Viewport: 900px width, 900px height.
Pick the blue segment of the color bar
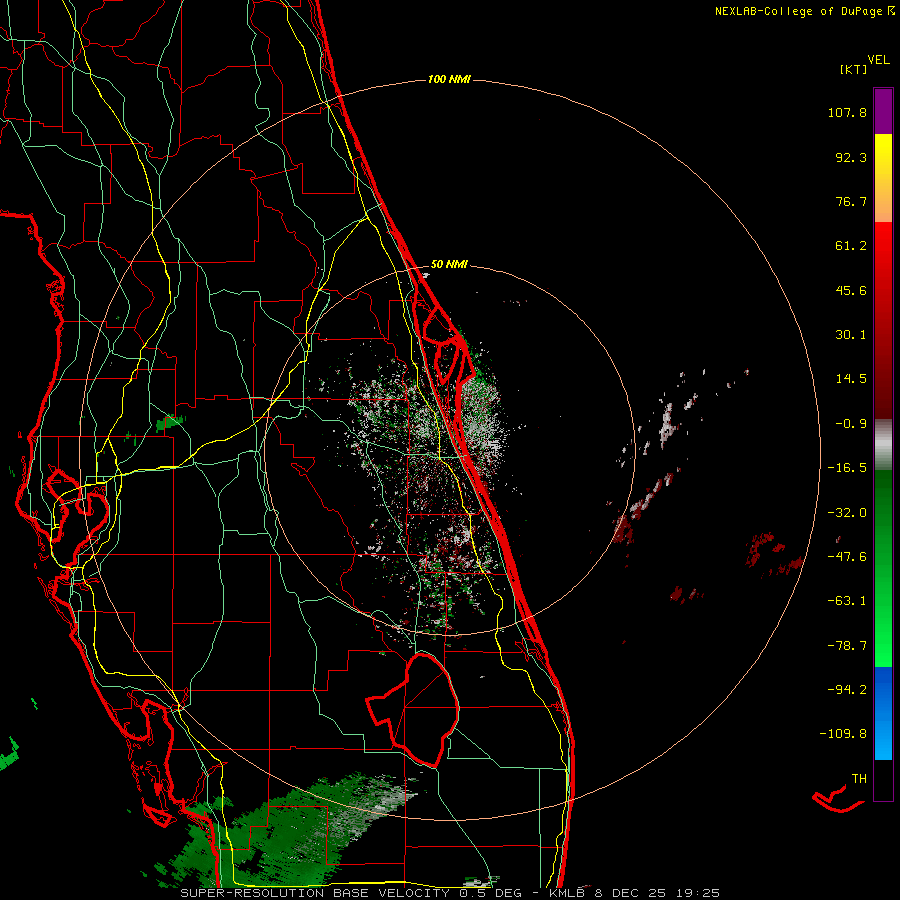pyautogui.click(x=883, y=713)
